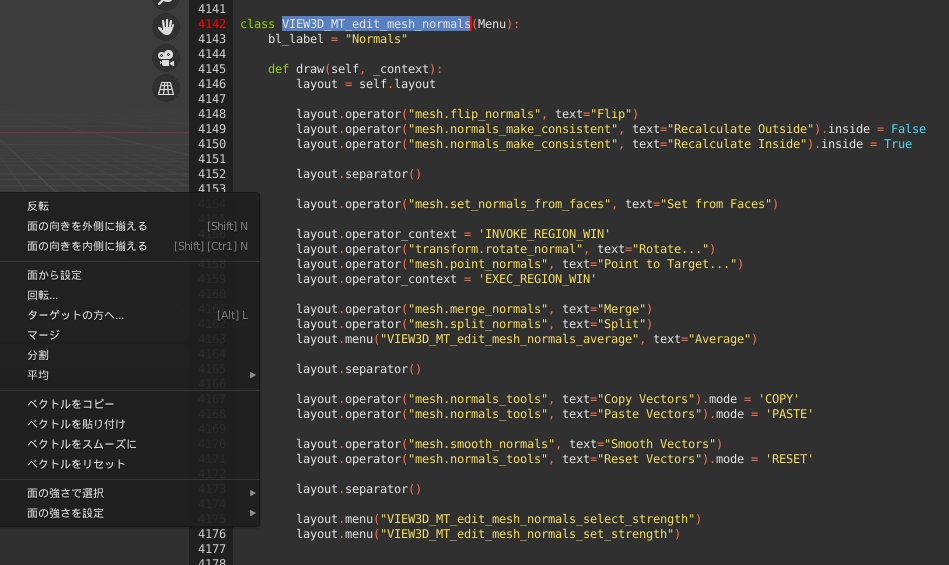Select 面の向きを外側に揃える
Viewport: 949px width, 565px height.
click(130, 226)
